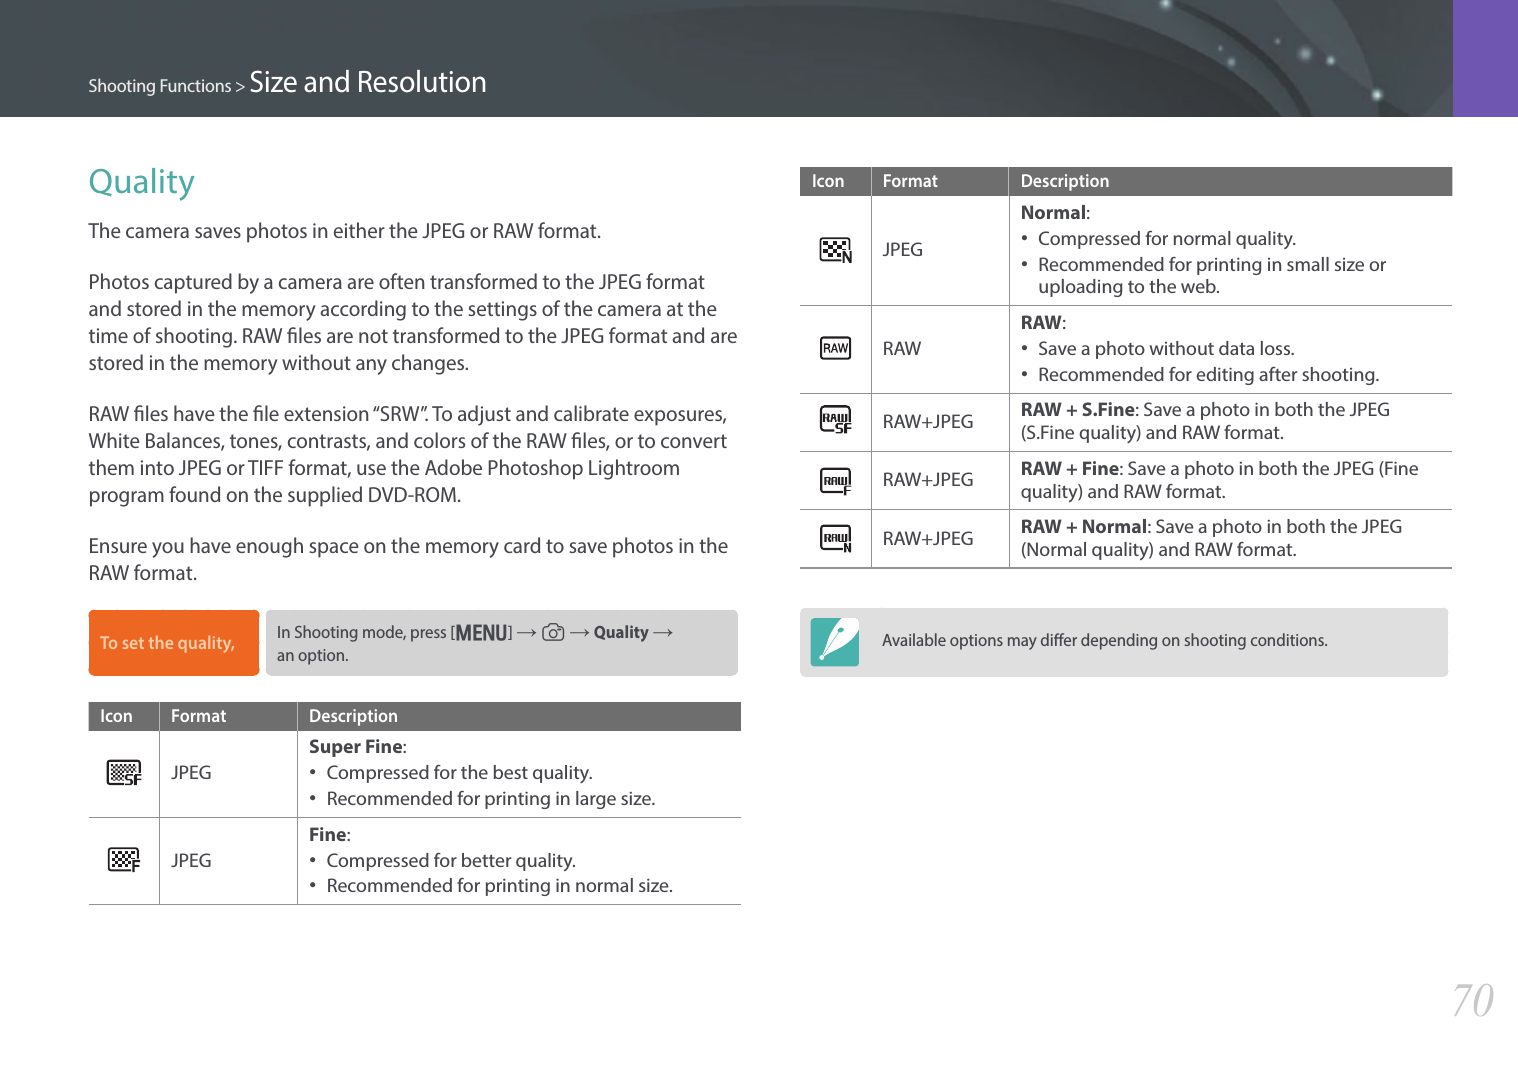Click 'RAW + S.Fine' description text
Screen dimensions: 1518x1065
[1205, 421]
